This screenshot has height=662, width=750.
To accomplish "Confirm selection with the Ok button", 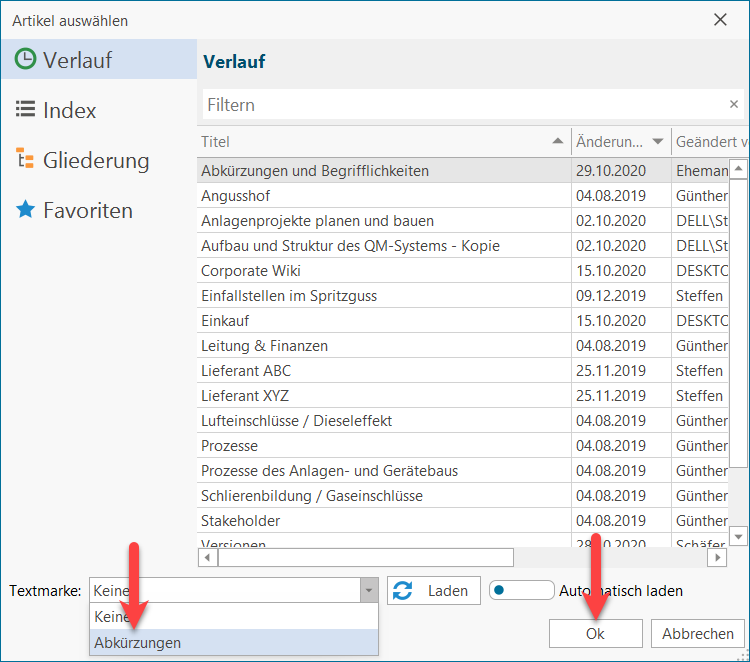I will 595,633.
